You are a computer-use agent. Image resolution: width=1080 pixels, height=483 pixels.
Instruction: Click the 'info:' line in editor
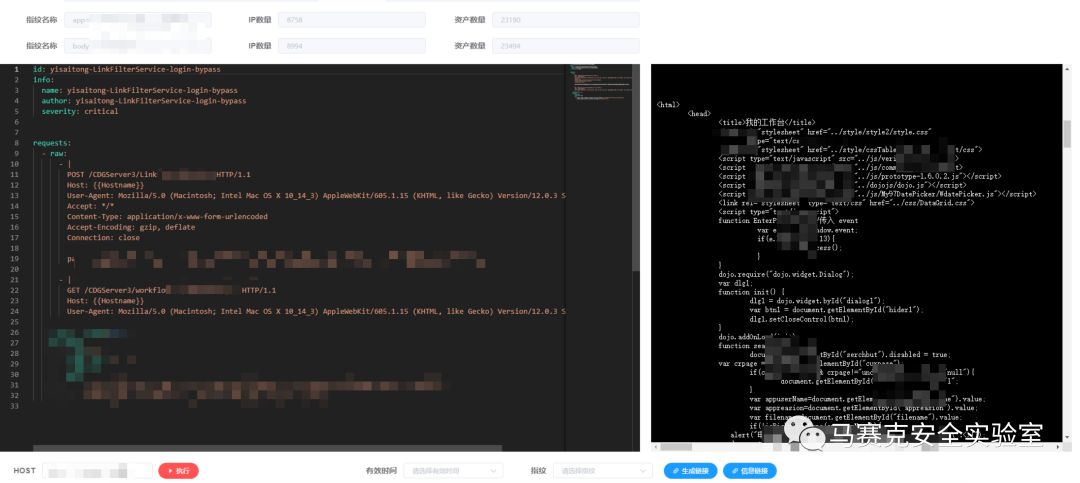tap(43, 80)
